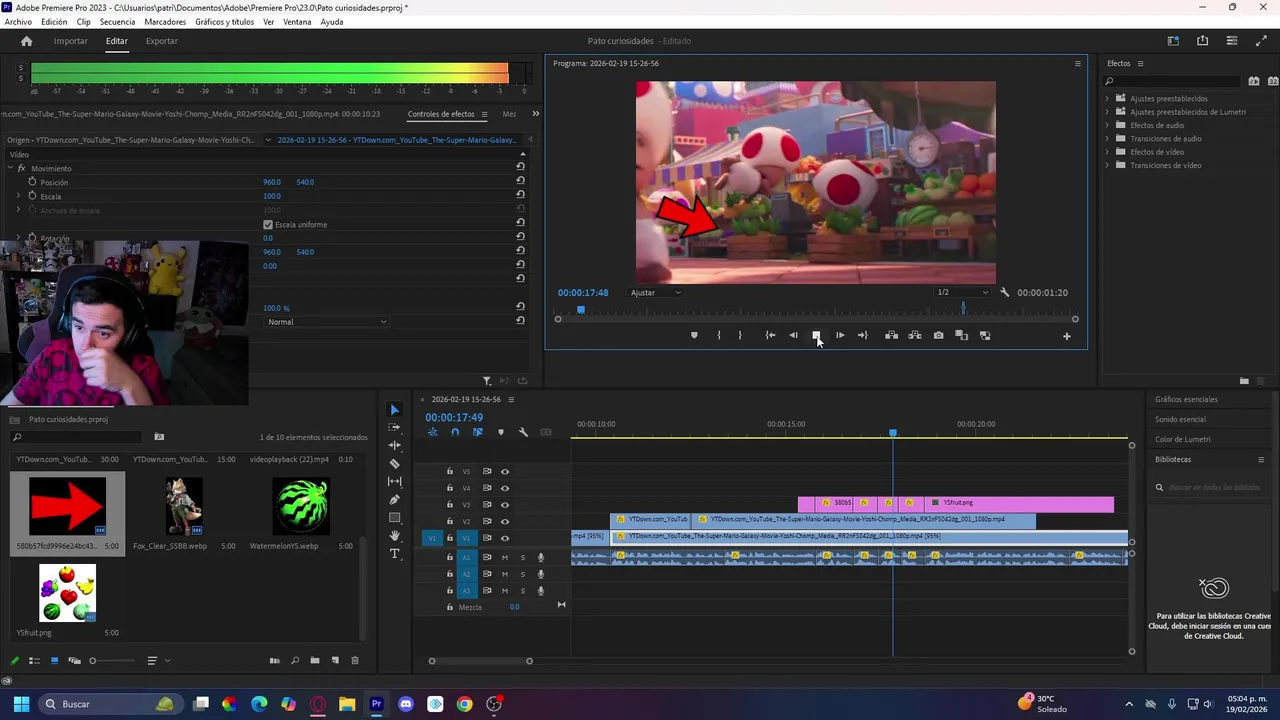Stop playback in Program monitor

[816, 336]
